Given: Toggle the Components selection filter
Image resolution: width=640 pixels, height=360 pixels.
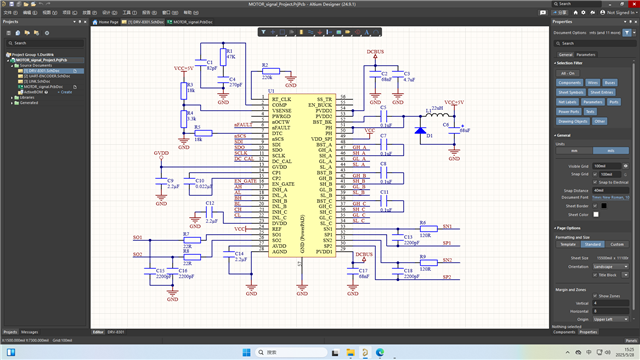Looking at the screenshot, I should tap(569, 82).
